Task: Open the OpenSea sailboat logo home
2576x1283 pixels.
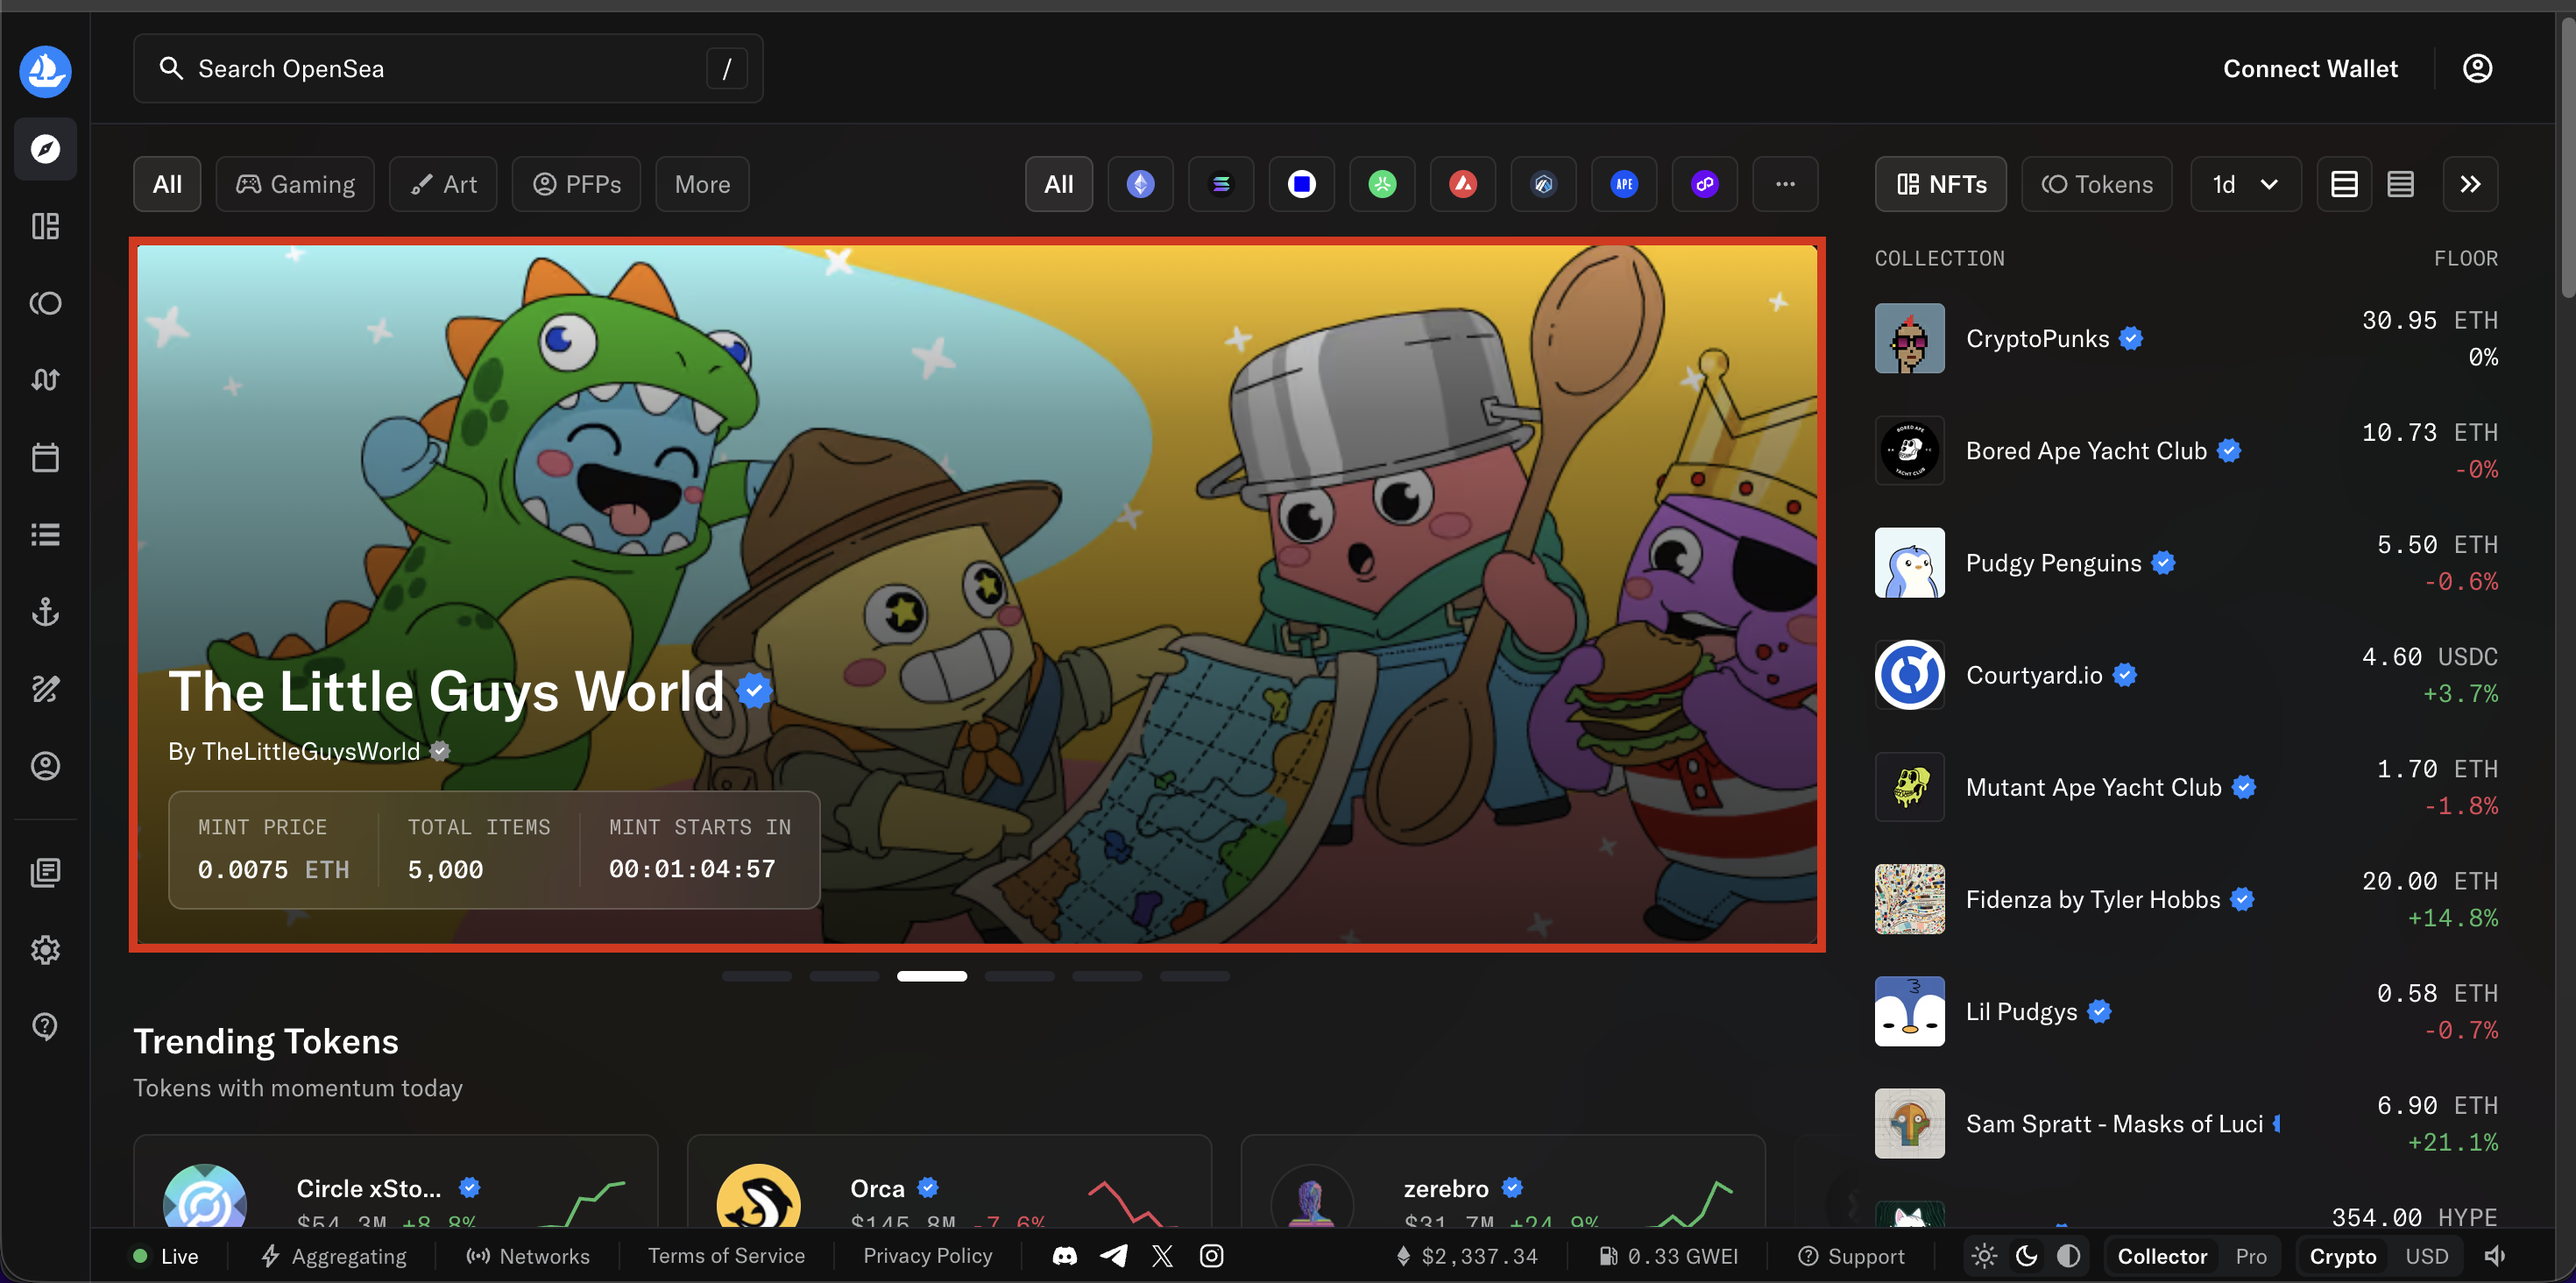Action: [45, 71]
